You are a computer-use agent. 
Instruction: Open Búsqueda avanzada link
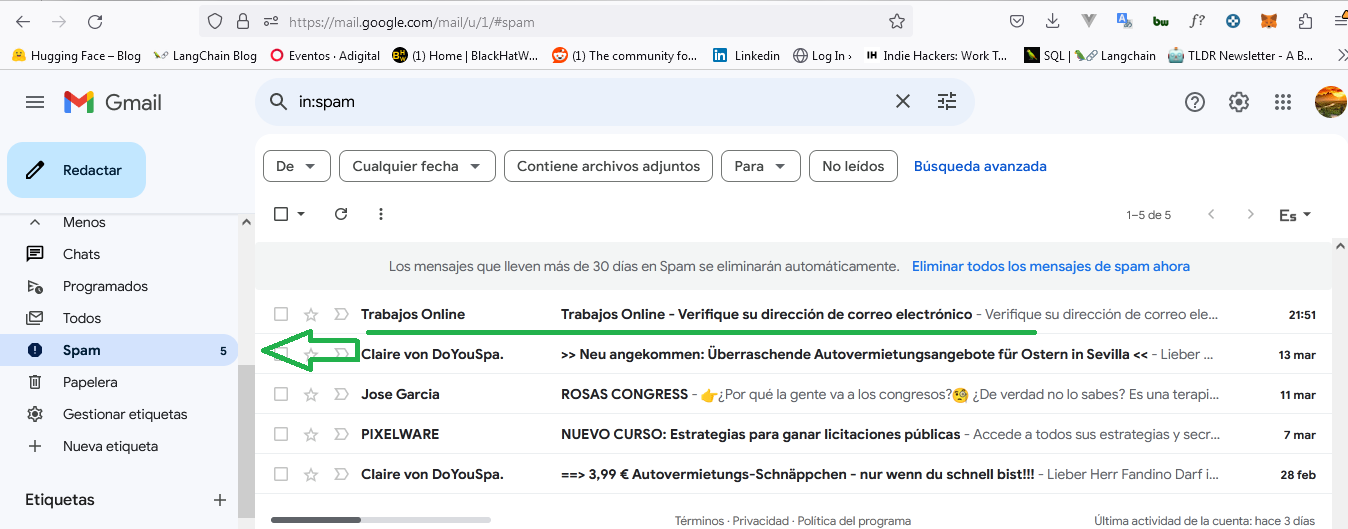(x=980, y=166)
